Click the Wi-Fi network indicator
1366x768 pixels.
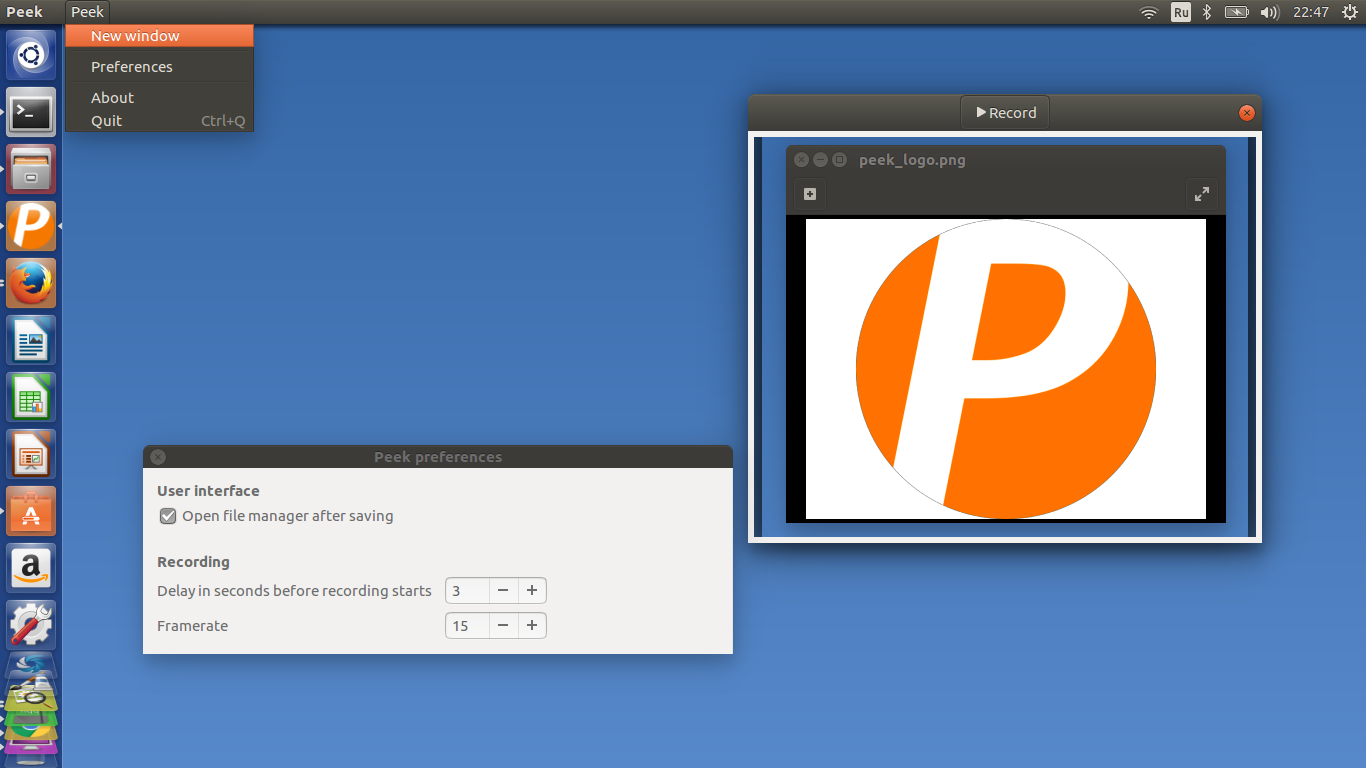point(1149,12)
